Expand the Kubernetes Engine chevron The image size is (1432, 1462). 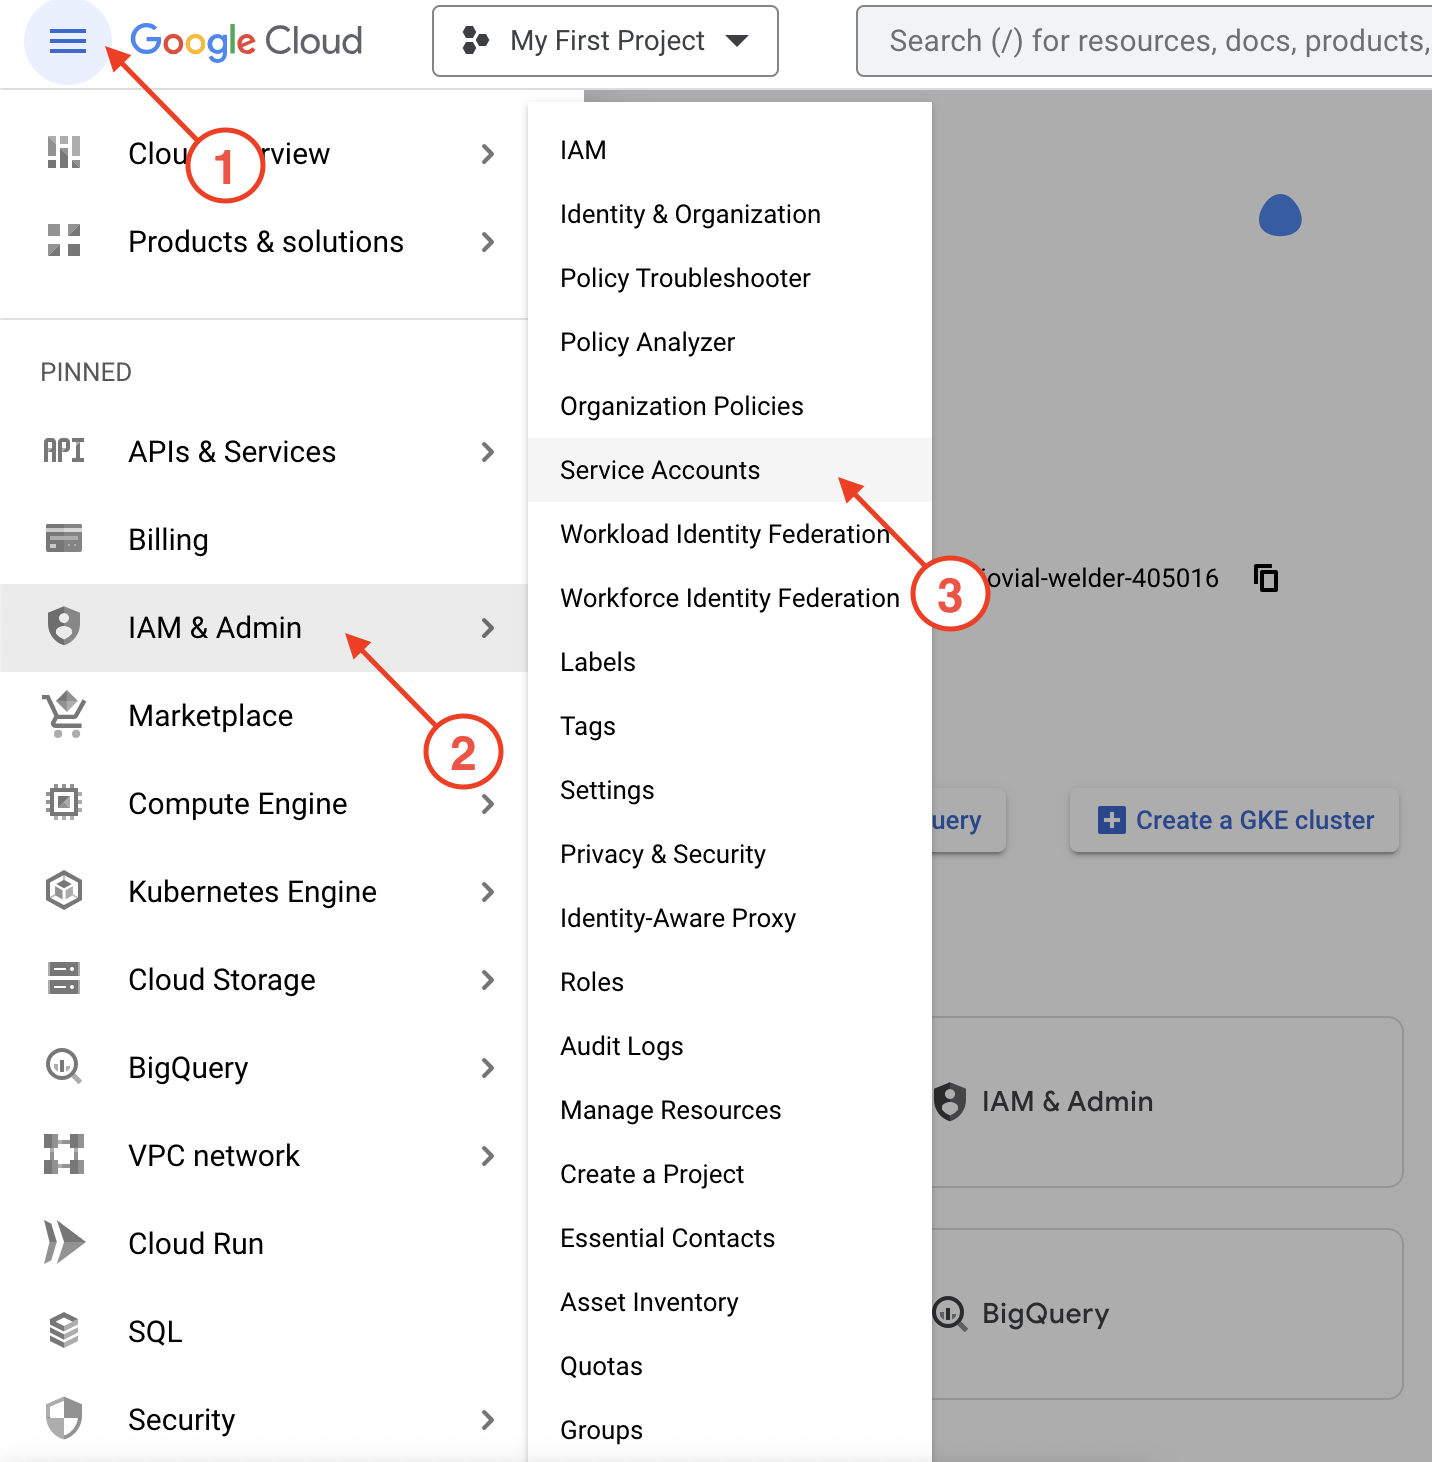(x=488, y=892)
